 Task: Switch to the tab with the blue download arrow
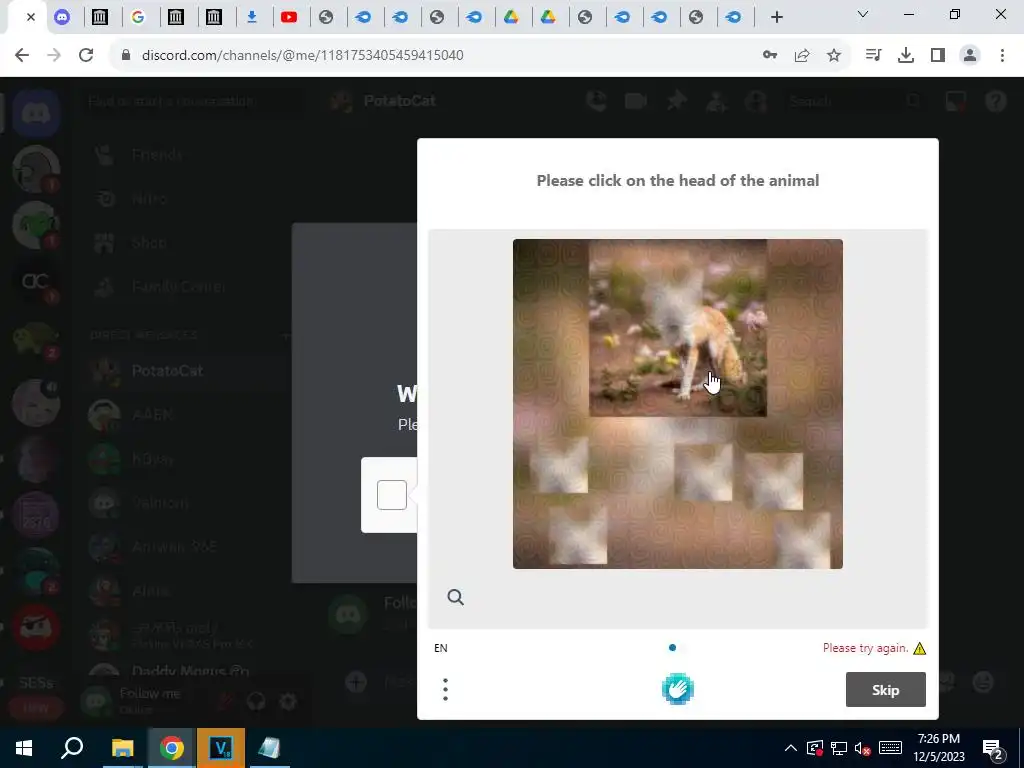(251, 17)
